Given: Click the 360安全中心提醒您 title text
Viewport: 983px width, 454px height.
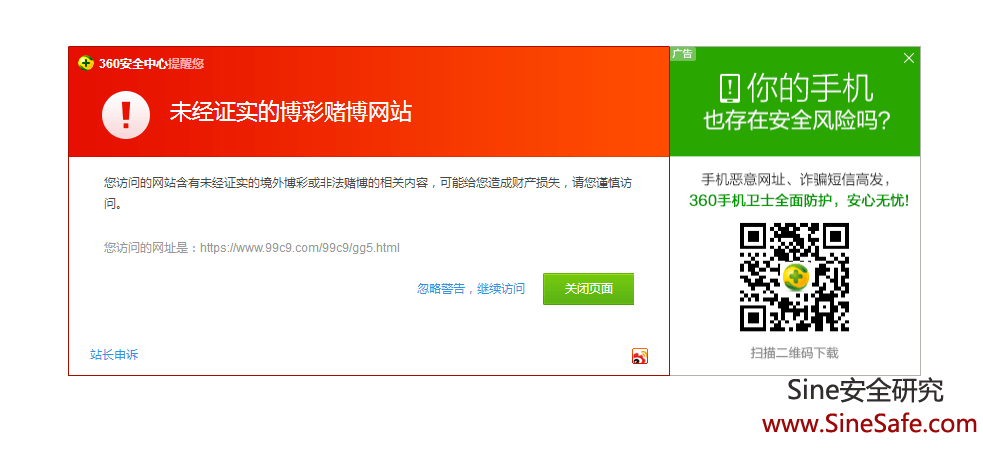Looking at the screenshot, I should (x=151, y=63).
